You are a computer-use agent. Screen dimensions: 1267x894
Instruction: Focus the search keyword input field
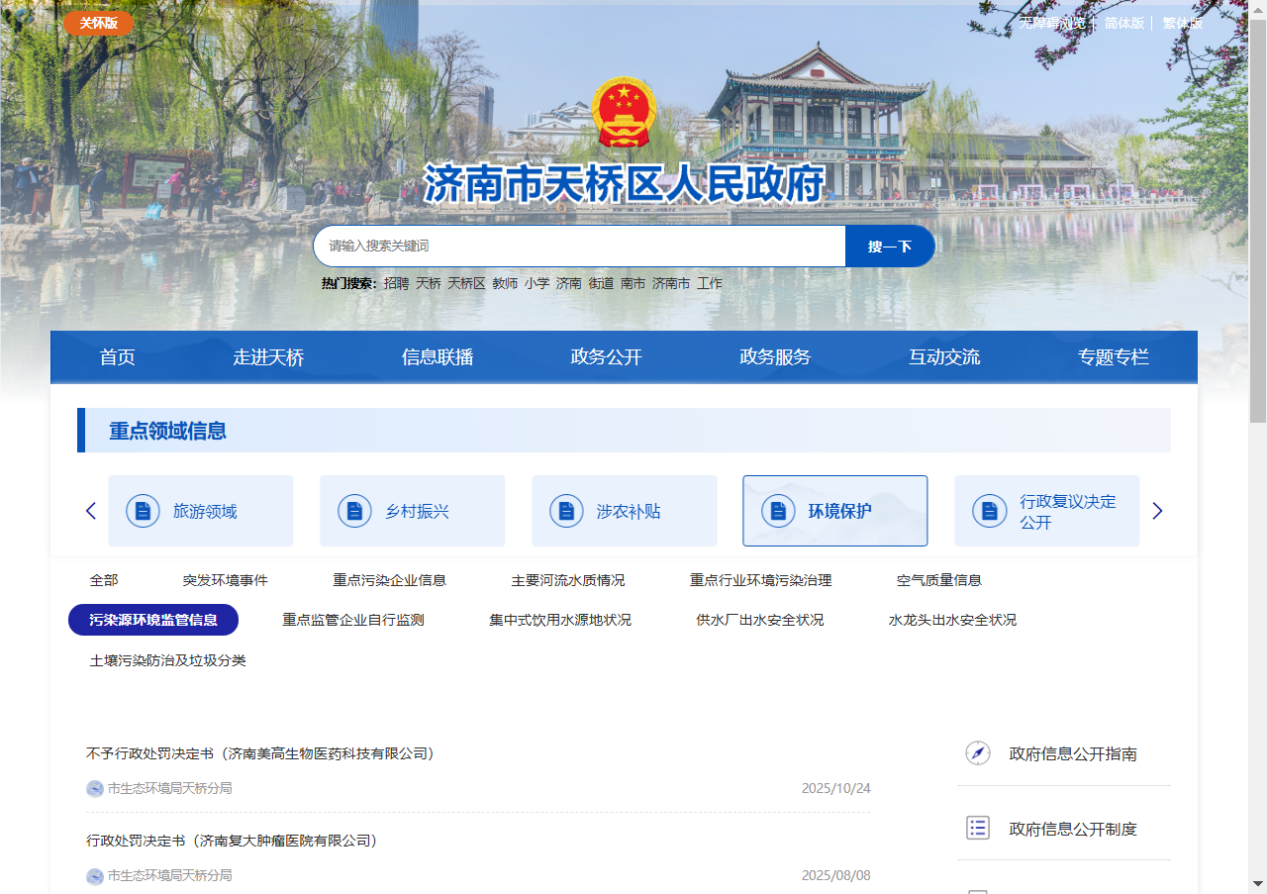click(580, 246)
